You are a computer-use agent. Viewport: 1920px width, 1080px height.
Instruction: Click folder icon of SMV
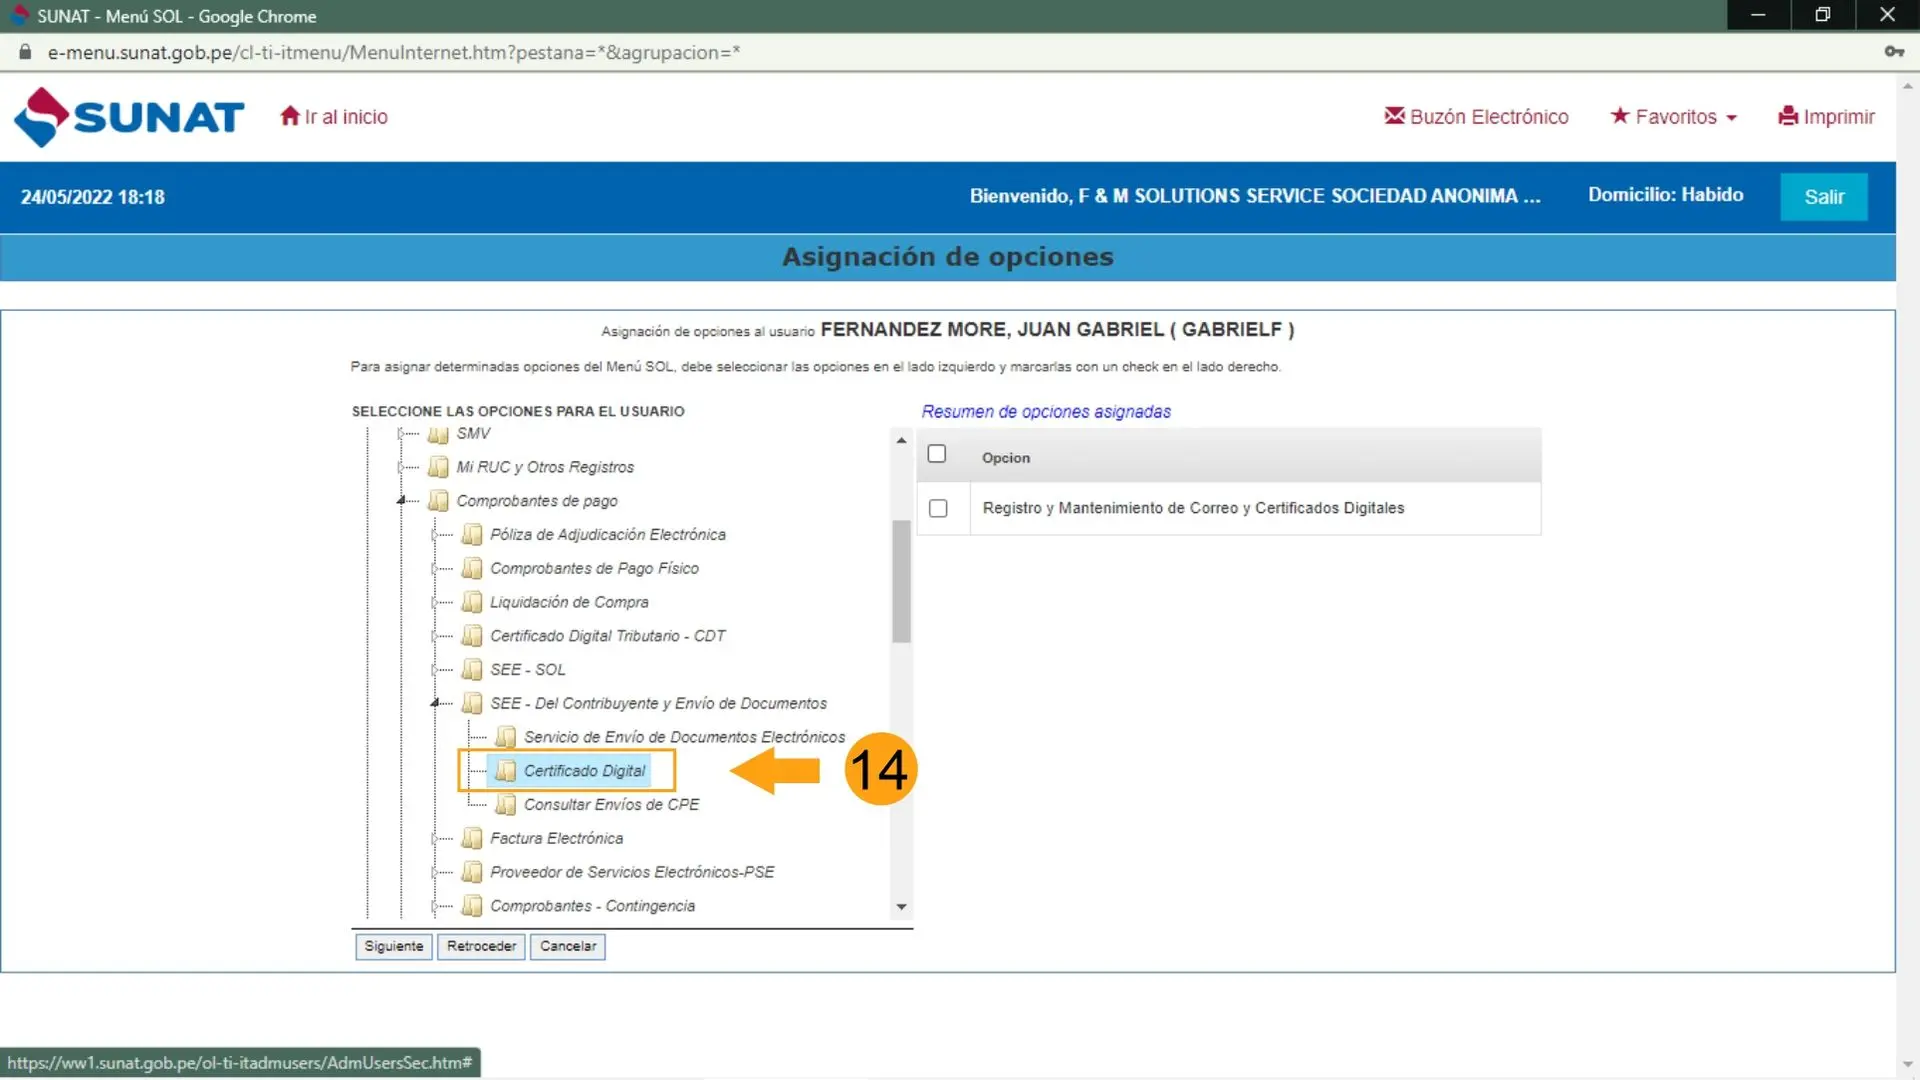pos(438,434)
